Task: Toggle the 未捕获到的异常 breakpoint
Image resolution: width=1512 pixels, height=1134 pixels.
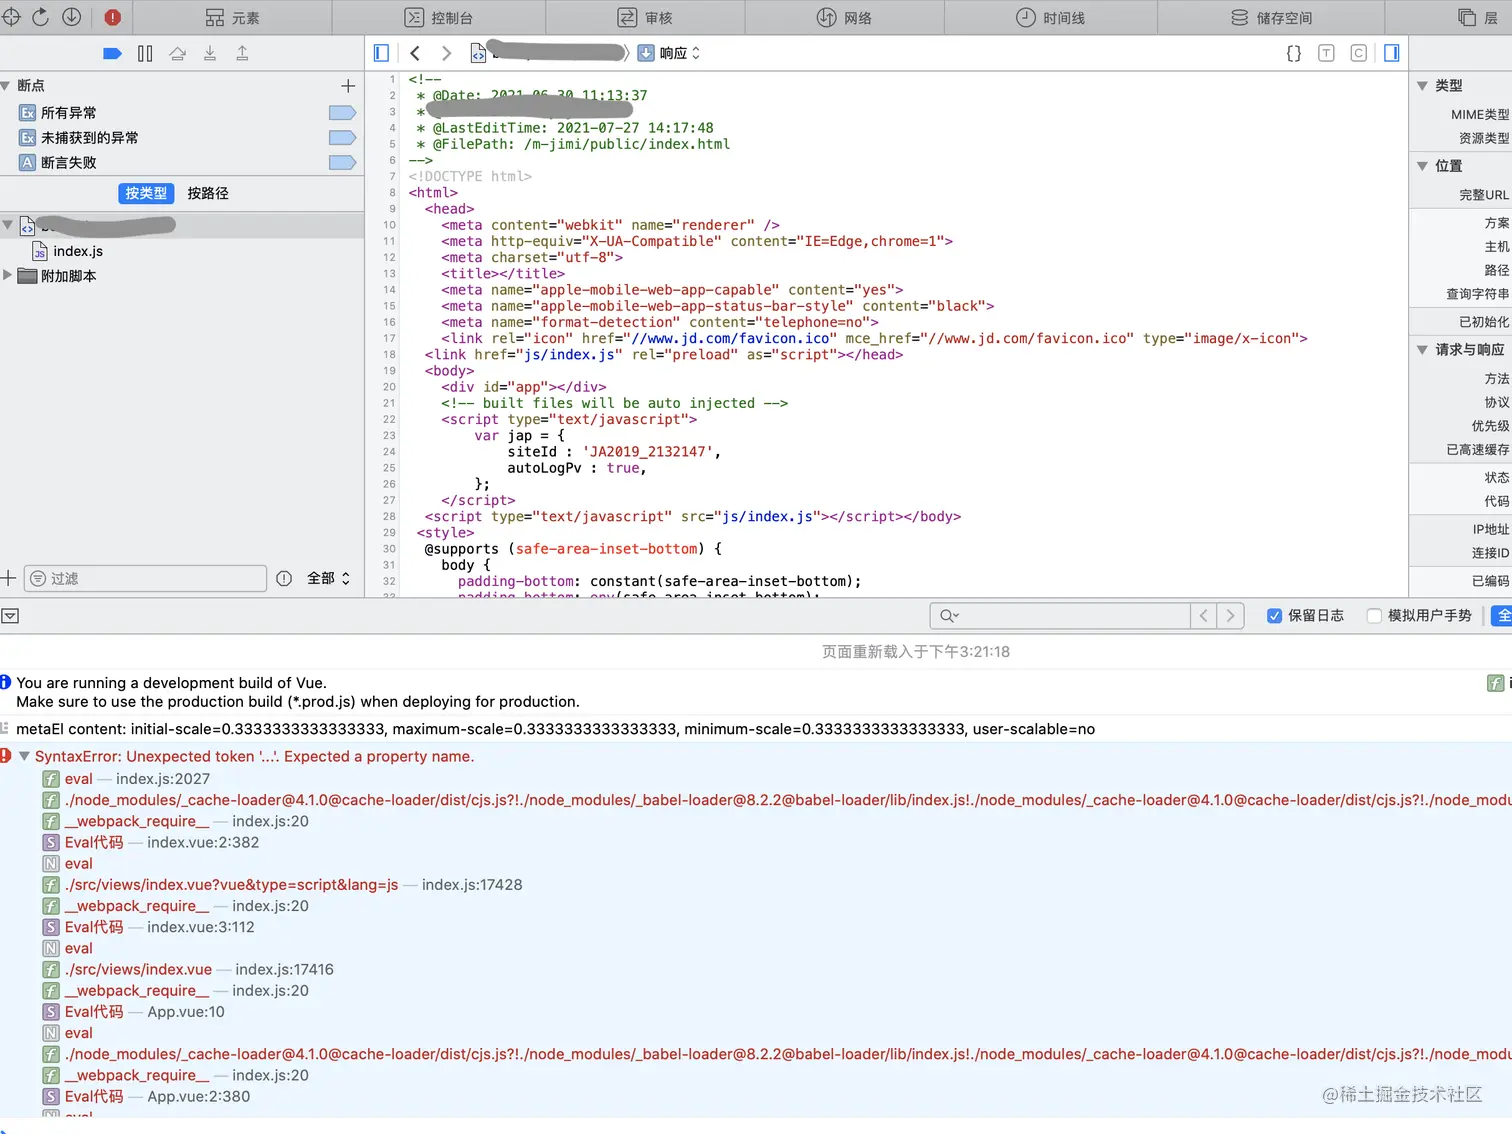Action: click(342, 138)
